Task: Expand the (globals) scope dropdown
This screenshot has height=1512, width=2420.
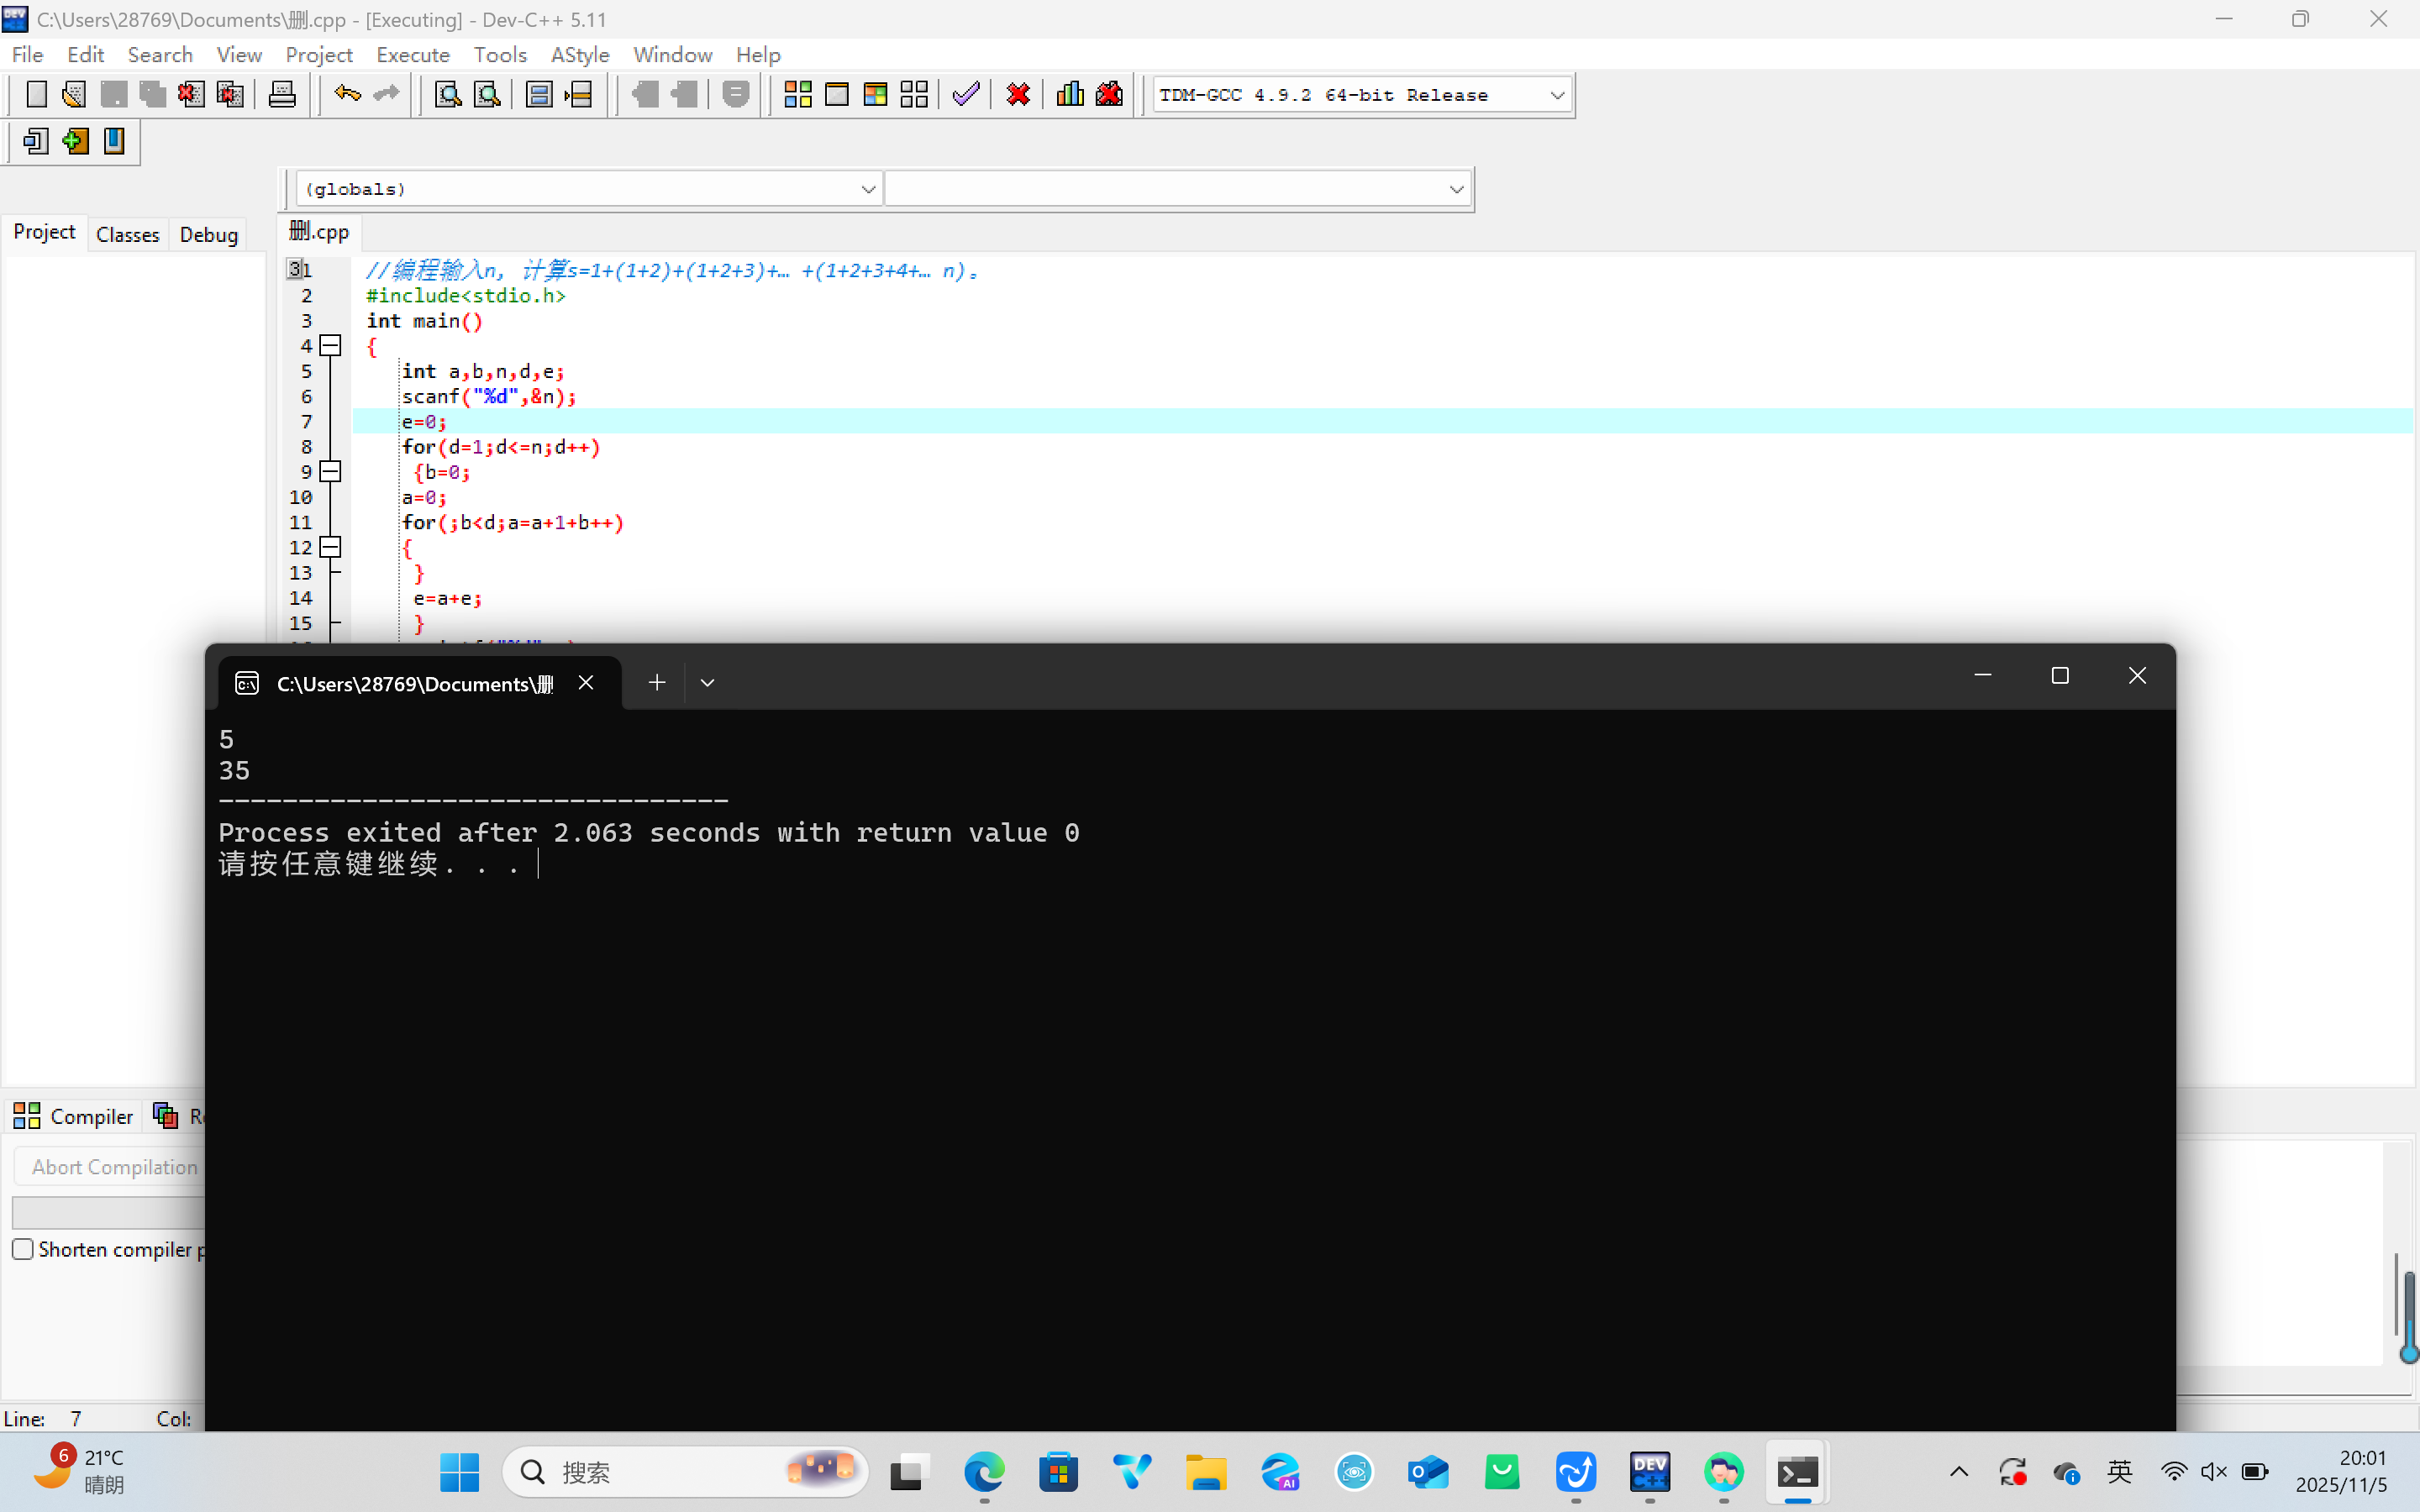Action: tap(867, 189)
